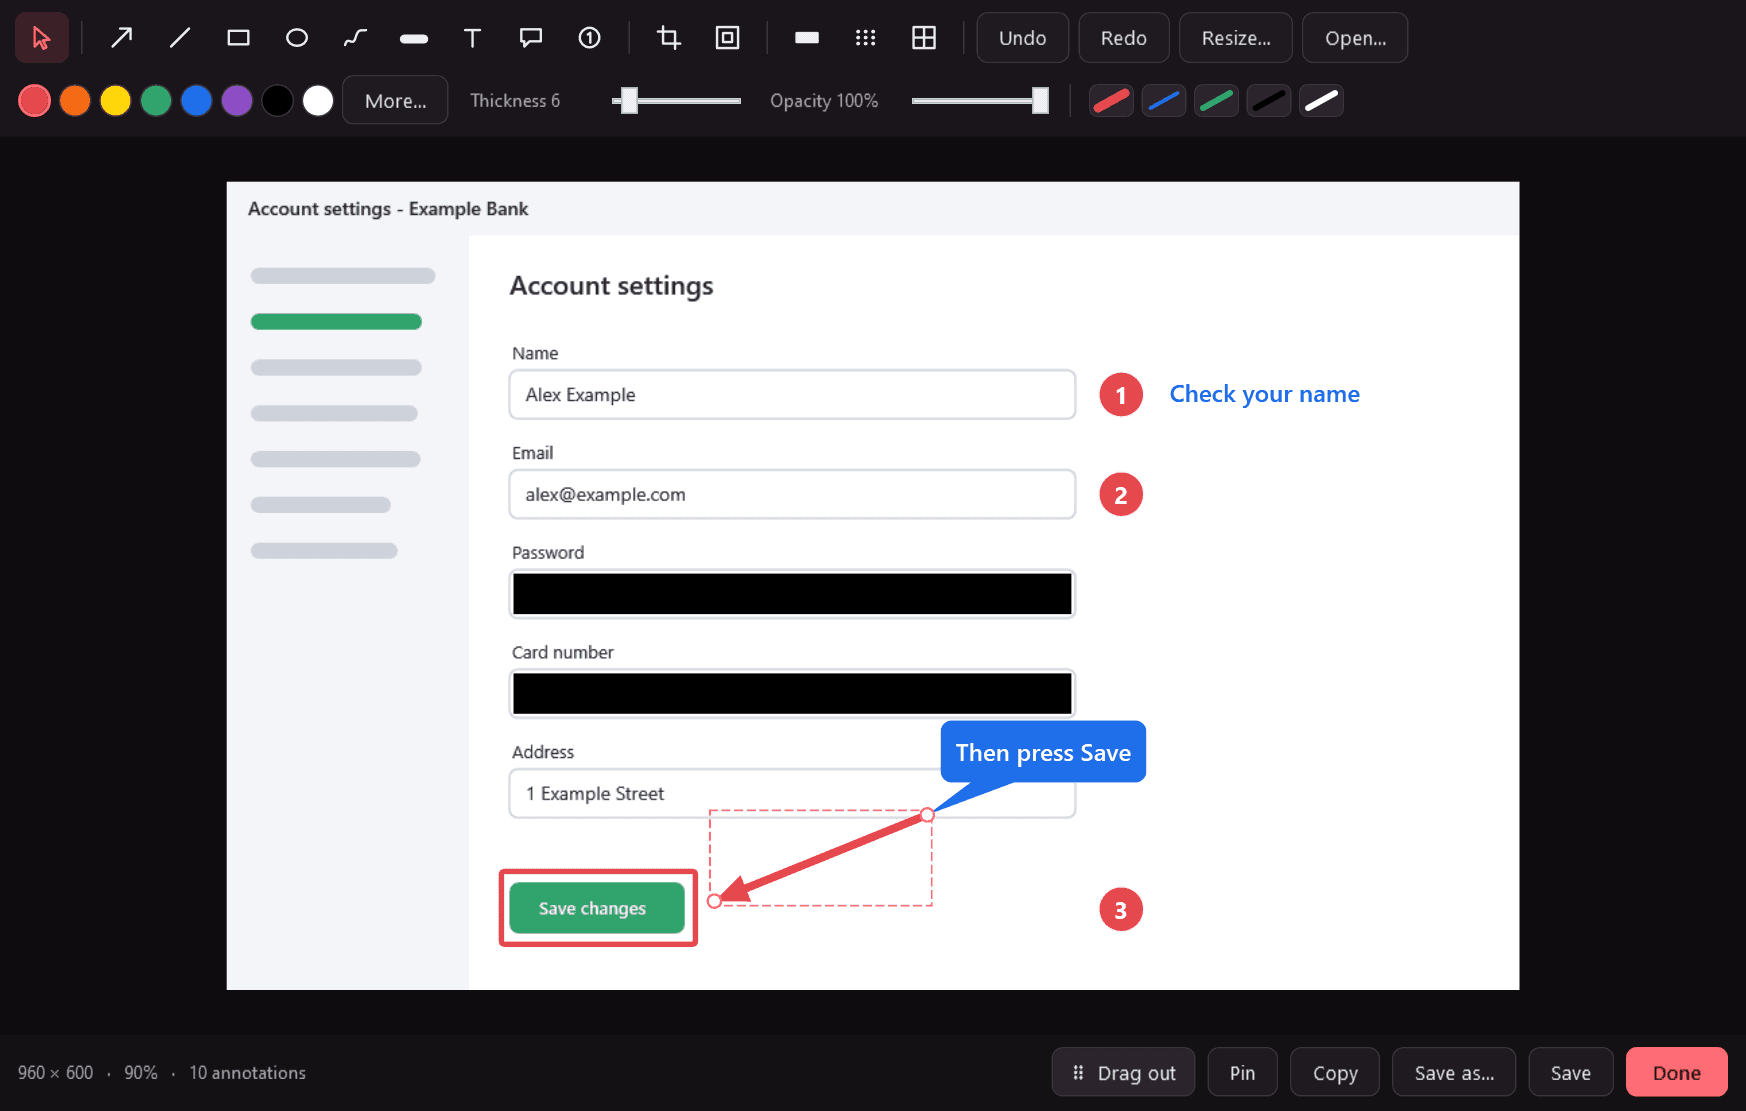
Task: Activate the crop tool
Action: point(669,38)
